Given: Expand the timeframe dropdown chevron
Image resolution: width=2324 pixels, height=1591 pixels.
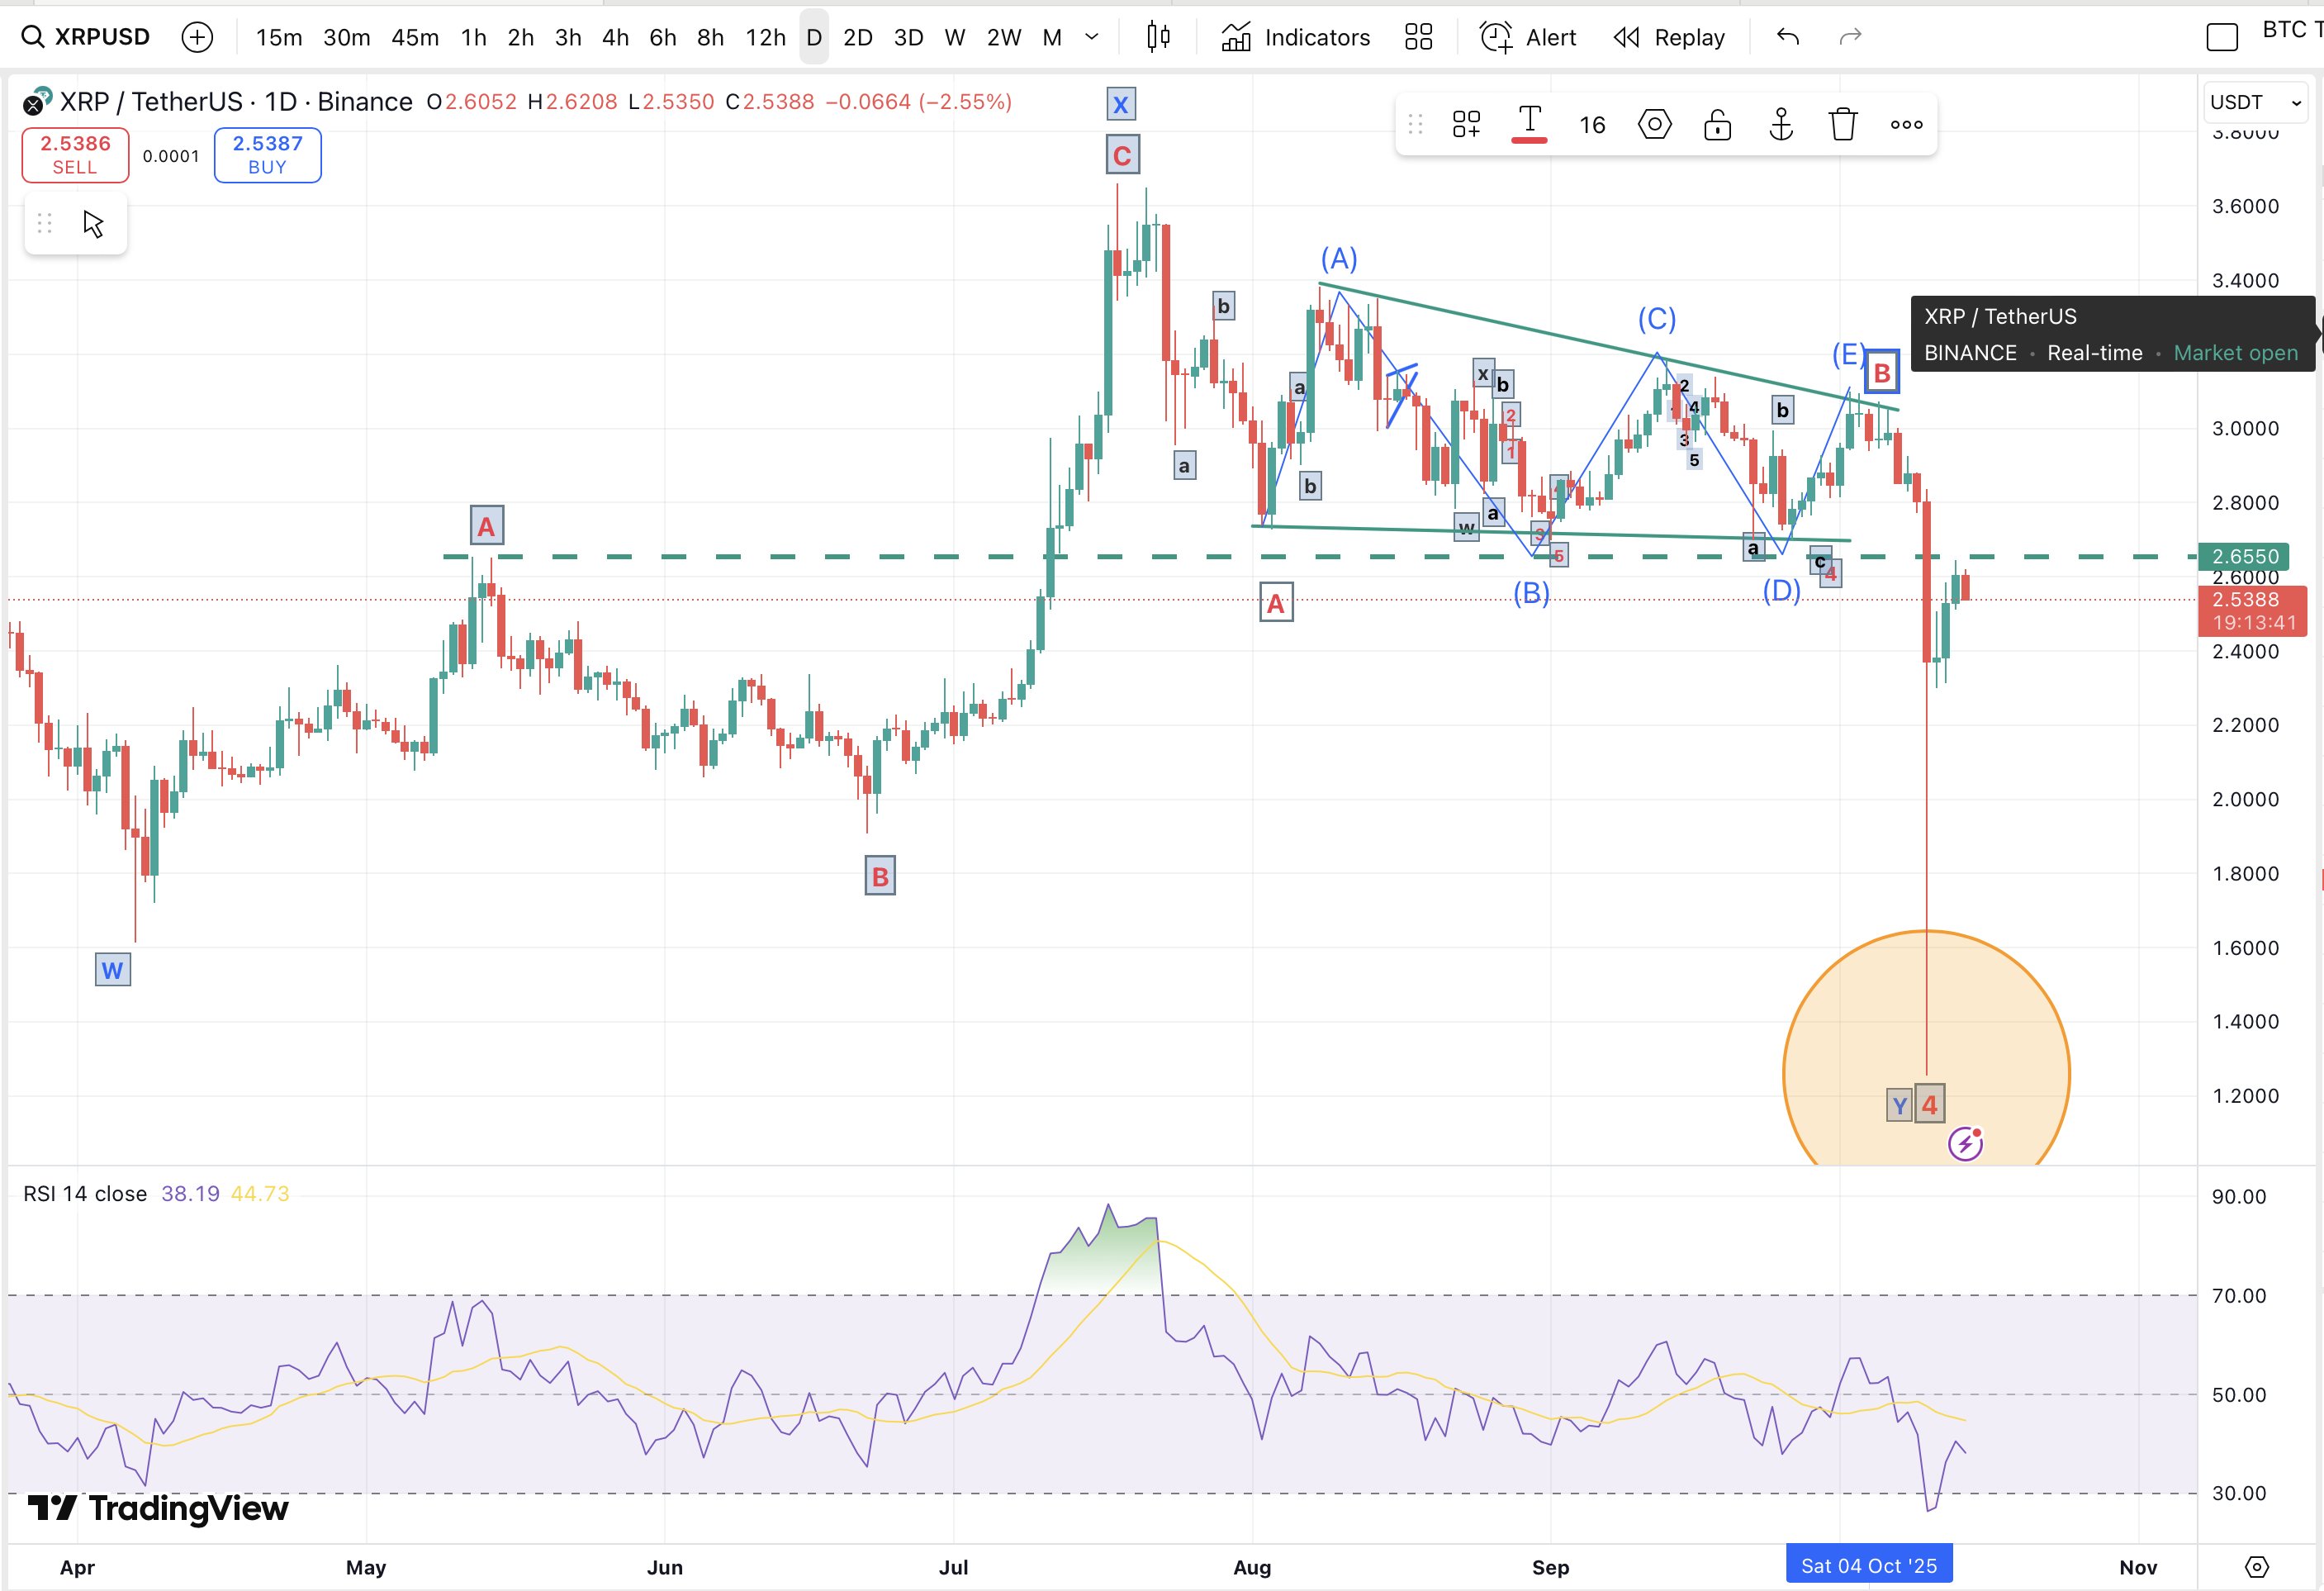Looking at the screenshot, I should tap(1092, 37).
